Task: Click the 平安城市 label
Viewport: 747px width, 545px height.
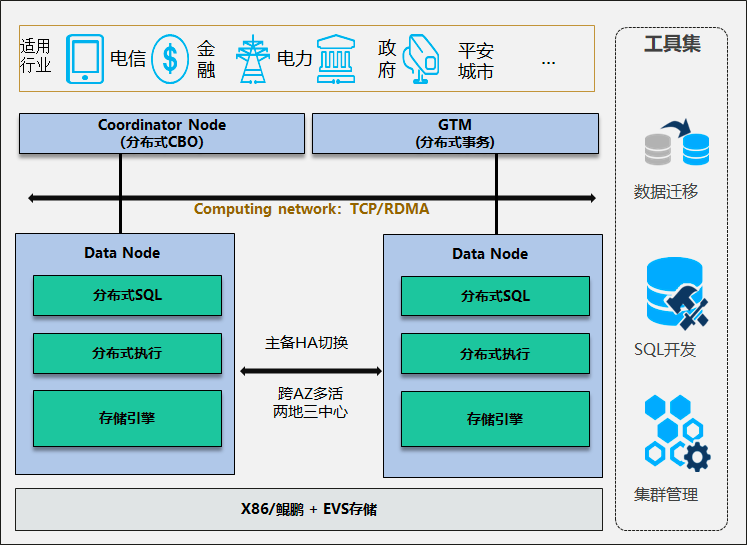Action: 475,61
